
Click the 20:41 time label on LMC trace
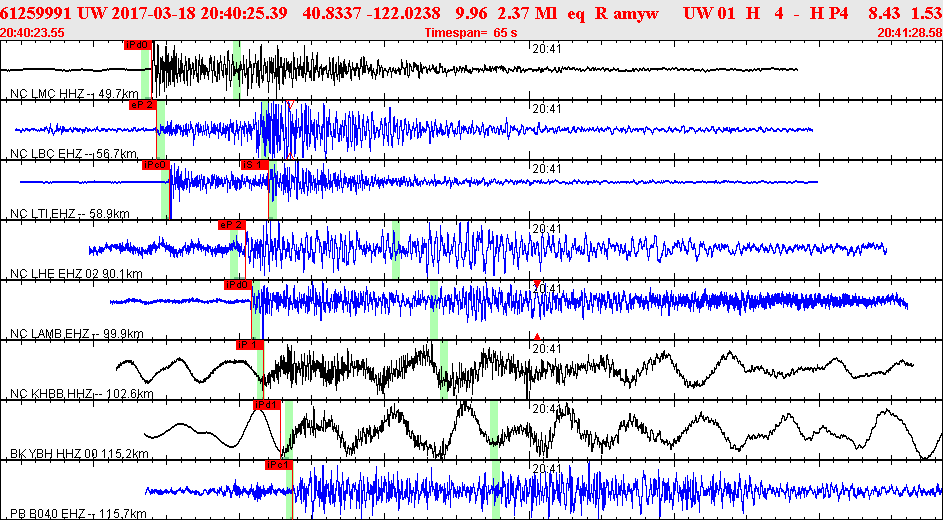[x=547, y=49]
